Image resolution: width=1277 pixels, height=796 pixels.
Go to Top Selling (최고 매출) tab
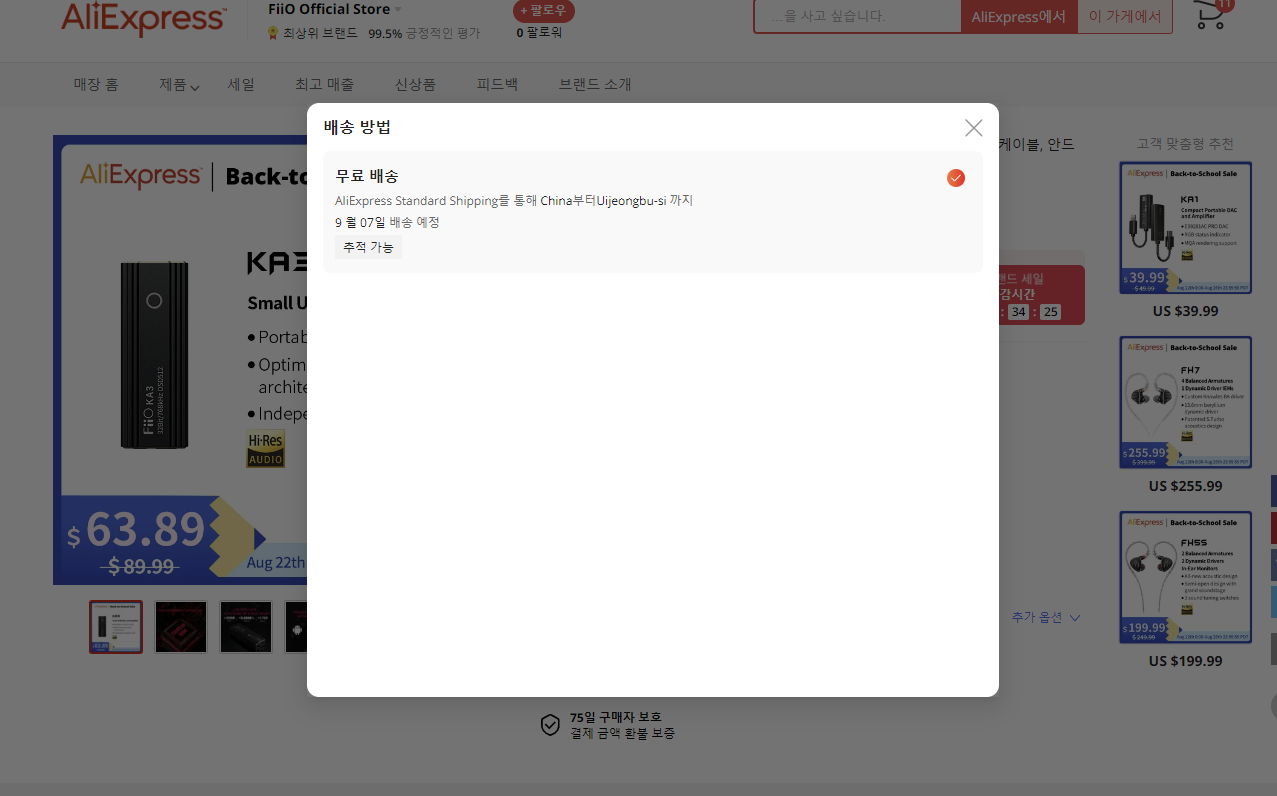pos(324,85)
